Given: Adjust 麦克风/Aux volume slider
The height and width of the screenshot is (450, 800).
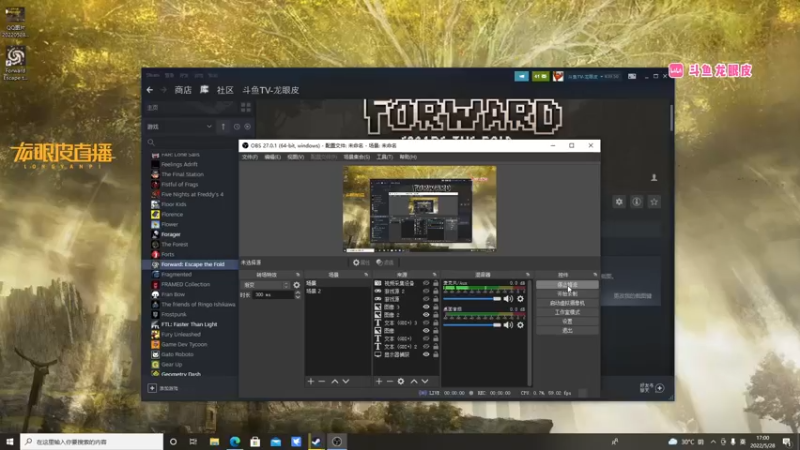Looking at the screenshot, I should [x=472, y=298].
